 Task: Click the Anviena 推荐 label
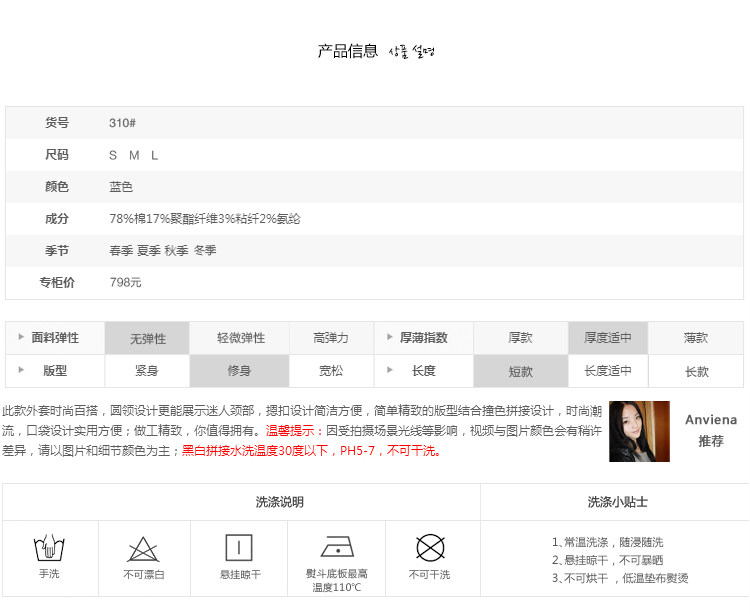[711, 430]
